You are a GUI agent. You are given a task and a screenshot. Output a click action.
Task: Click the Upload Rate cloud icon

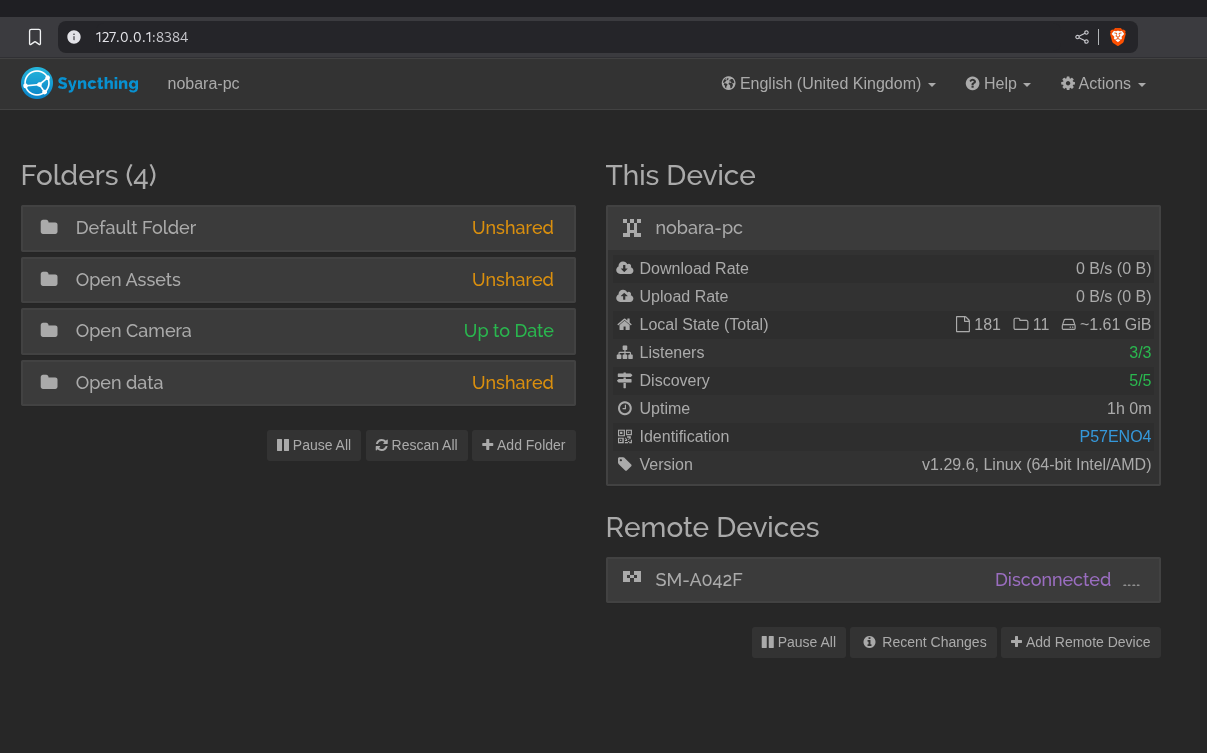coord(625,296)
